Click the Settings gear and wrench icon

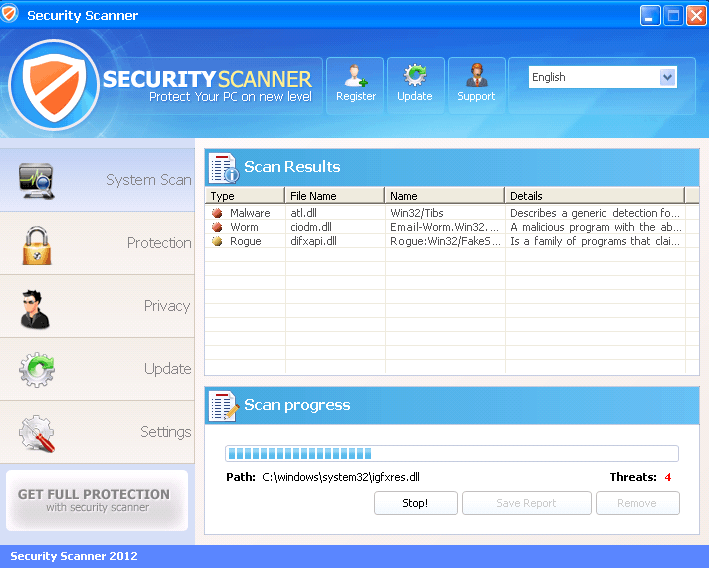click(37, 432)
